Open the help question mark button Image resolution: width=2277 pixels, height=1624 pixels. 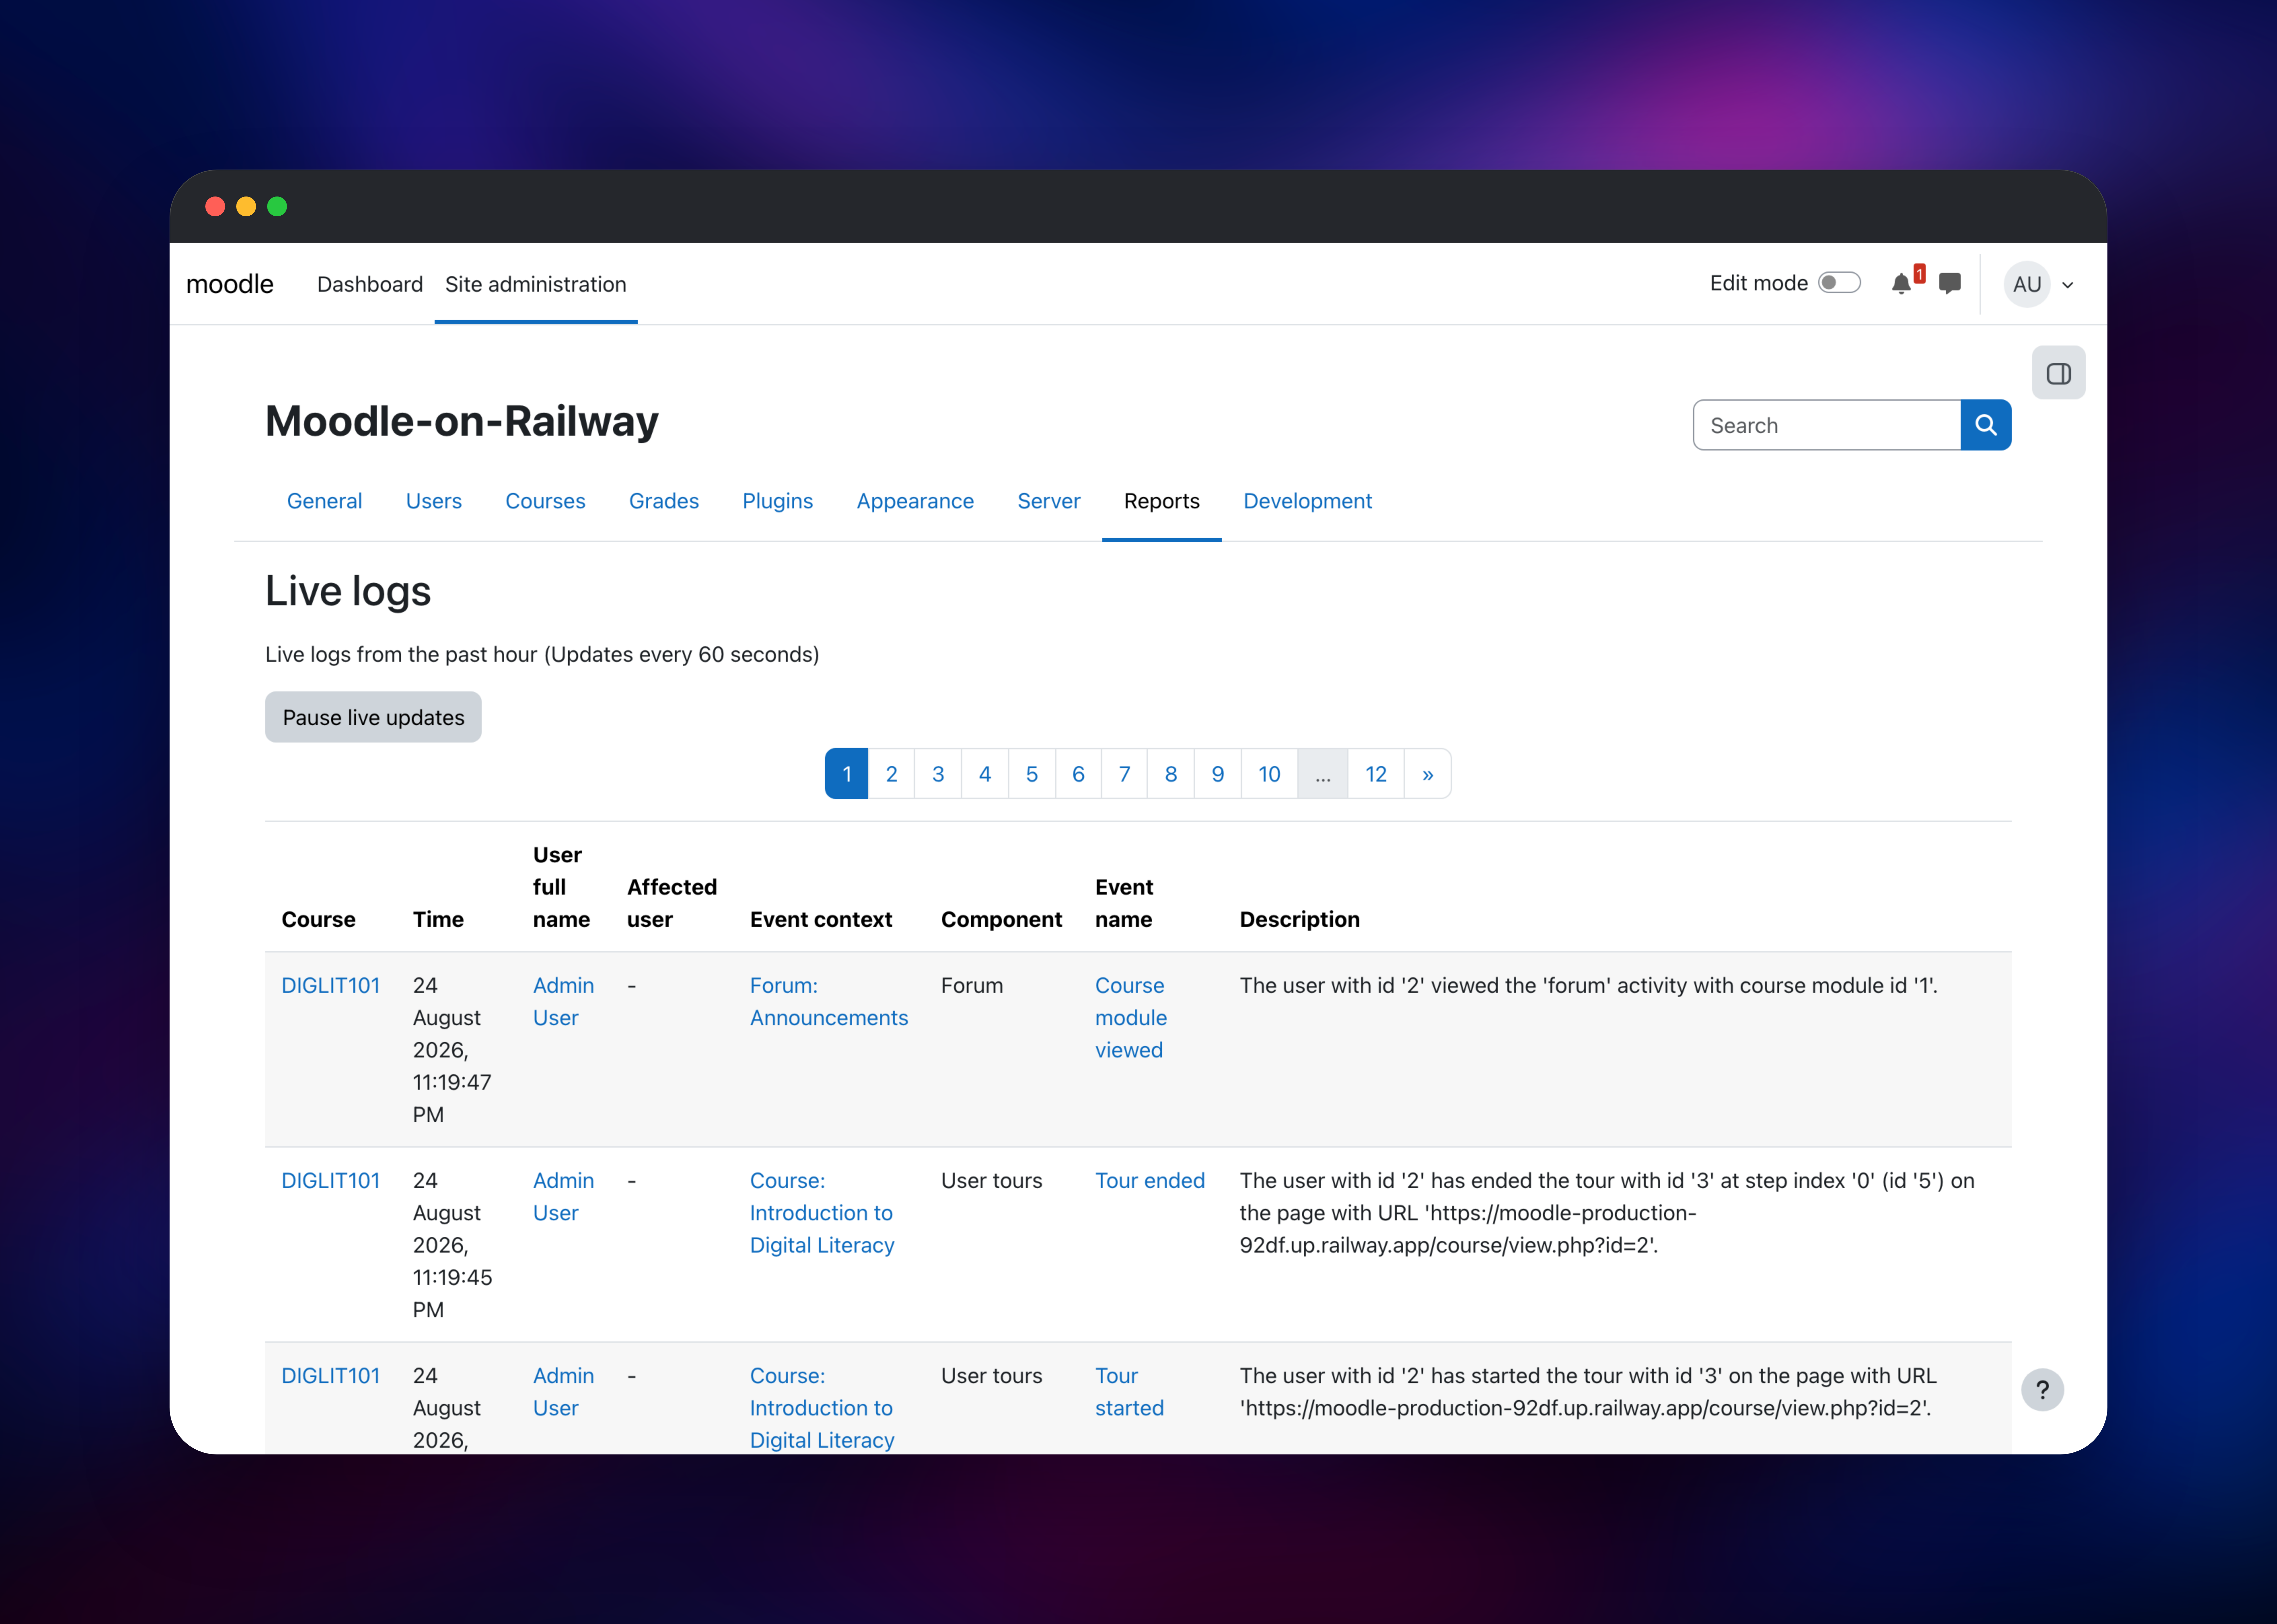(2043, 1390)
